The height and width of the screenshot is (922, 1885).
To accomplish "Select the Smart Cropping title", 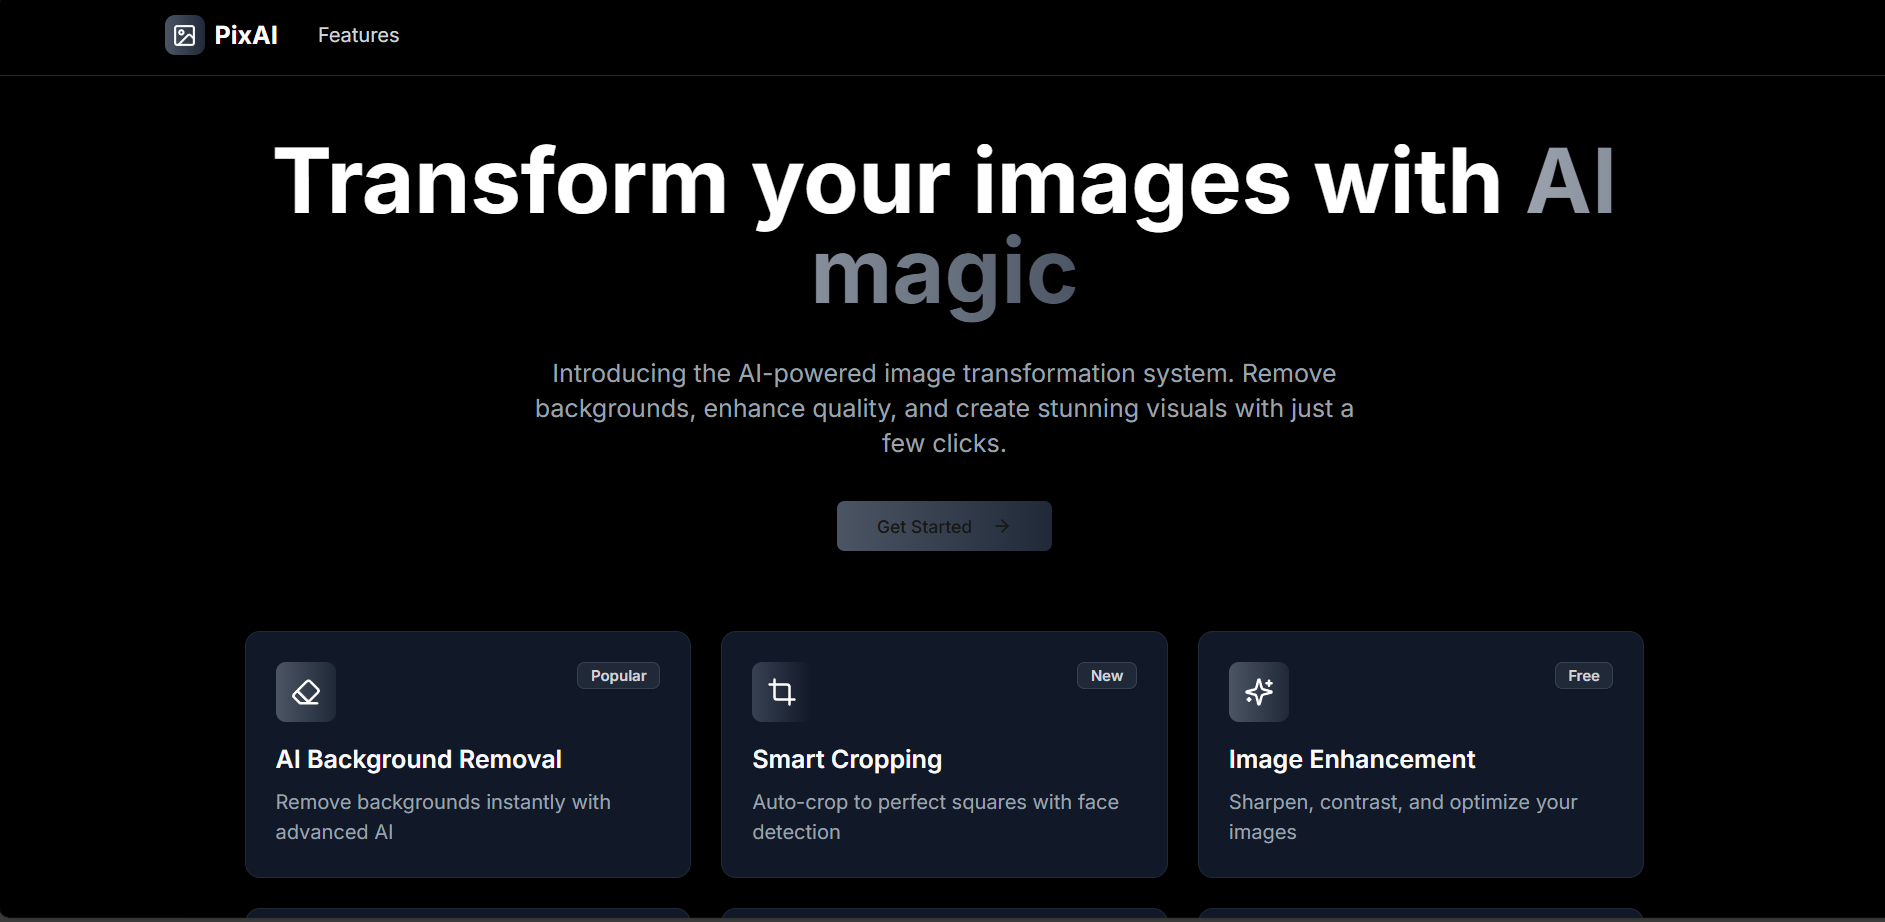I will click(x=847, y=759).
